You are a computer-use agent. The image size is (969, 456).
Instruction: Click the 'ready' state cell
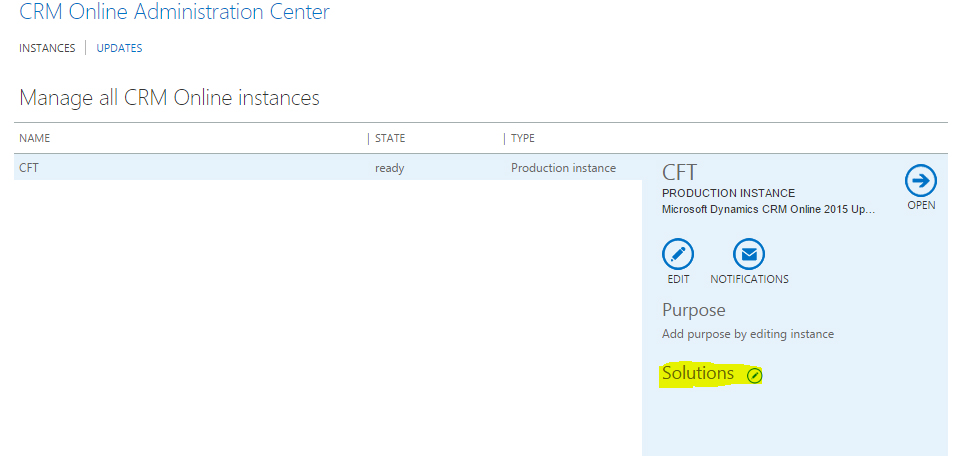pyautogui.click(x=390, y=168)
